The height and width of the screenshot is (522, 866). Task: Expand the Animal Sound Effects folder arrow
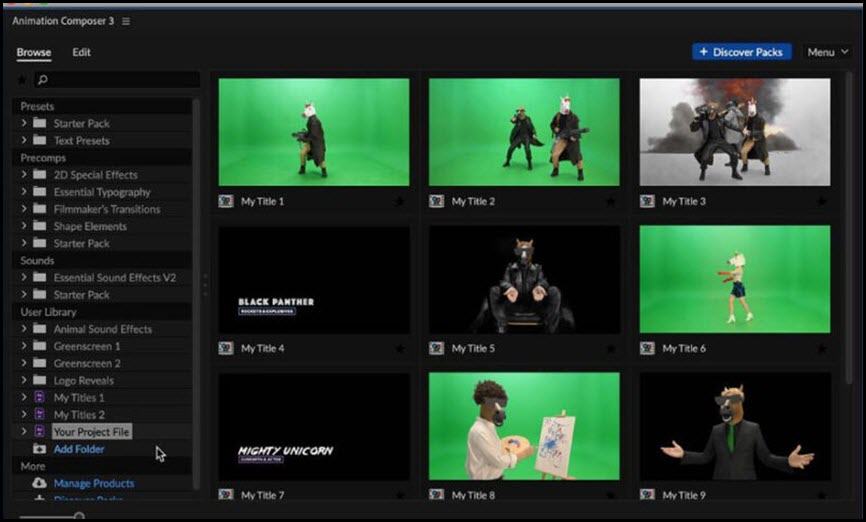pyautogui.click(x=24, y=328)
